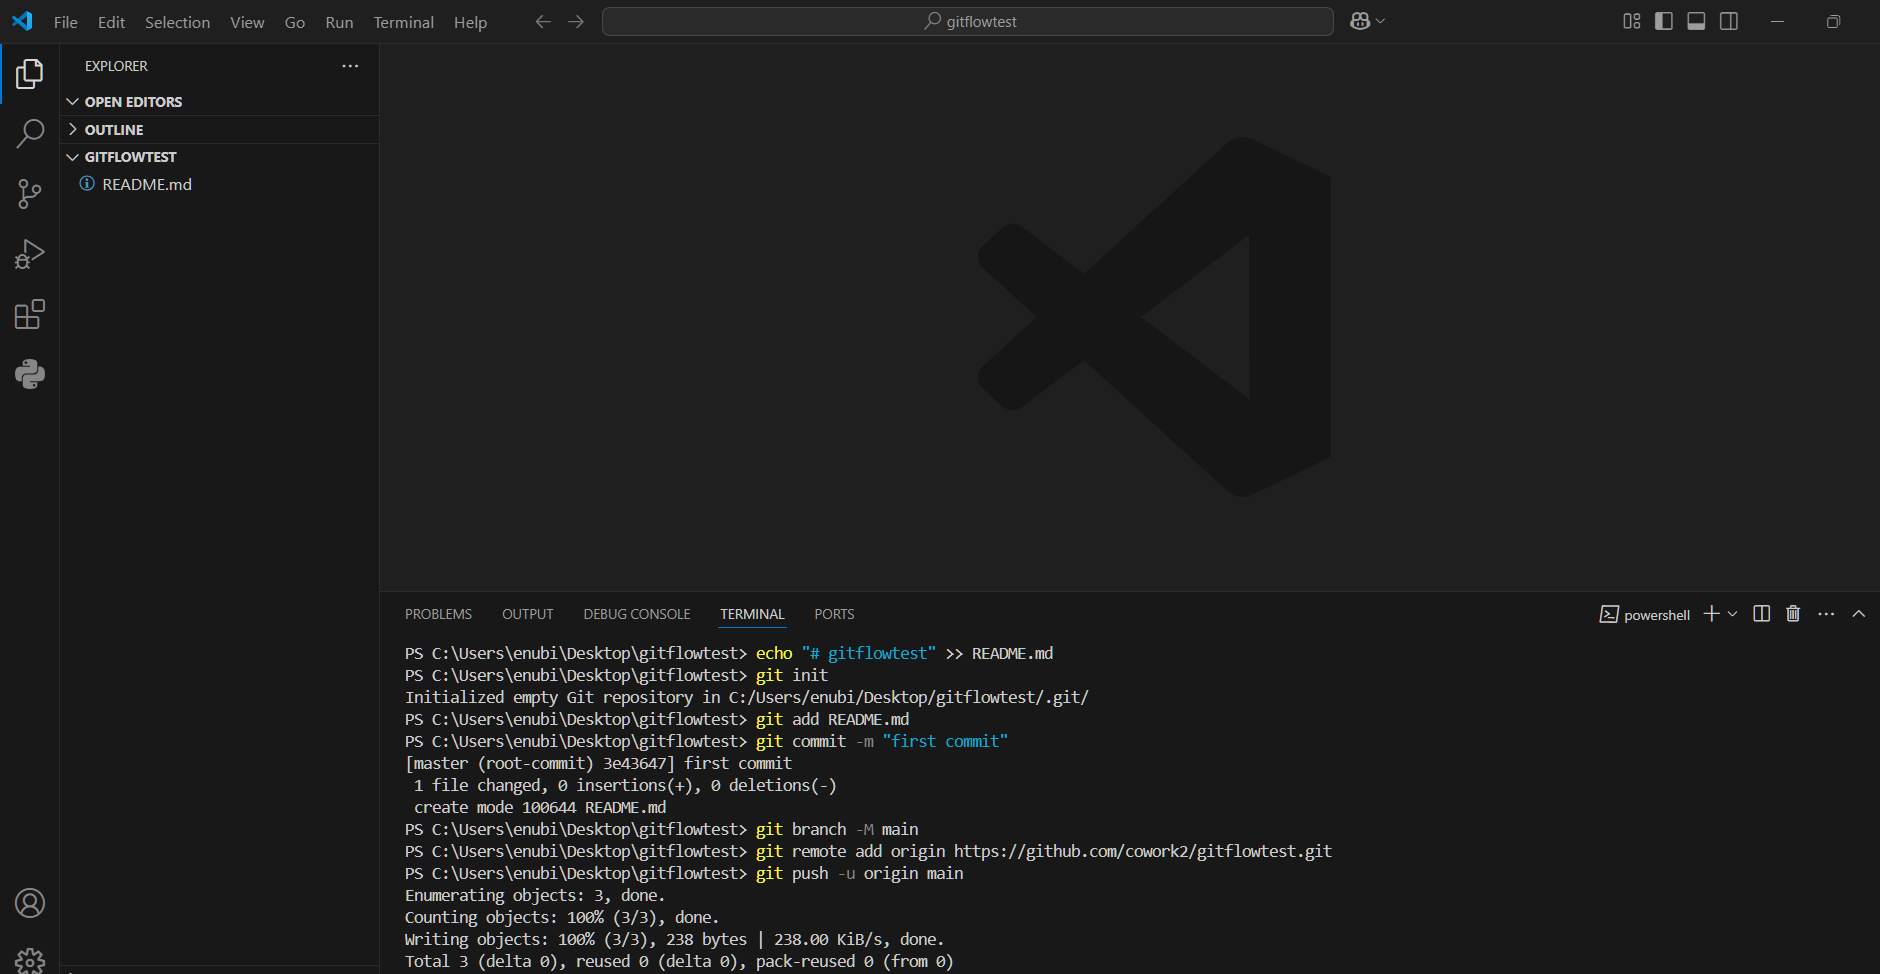Click the 'git init' command line

[x=617, y=675]
